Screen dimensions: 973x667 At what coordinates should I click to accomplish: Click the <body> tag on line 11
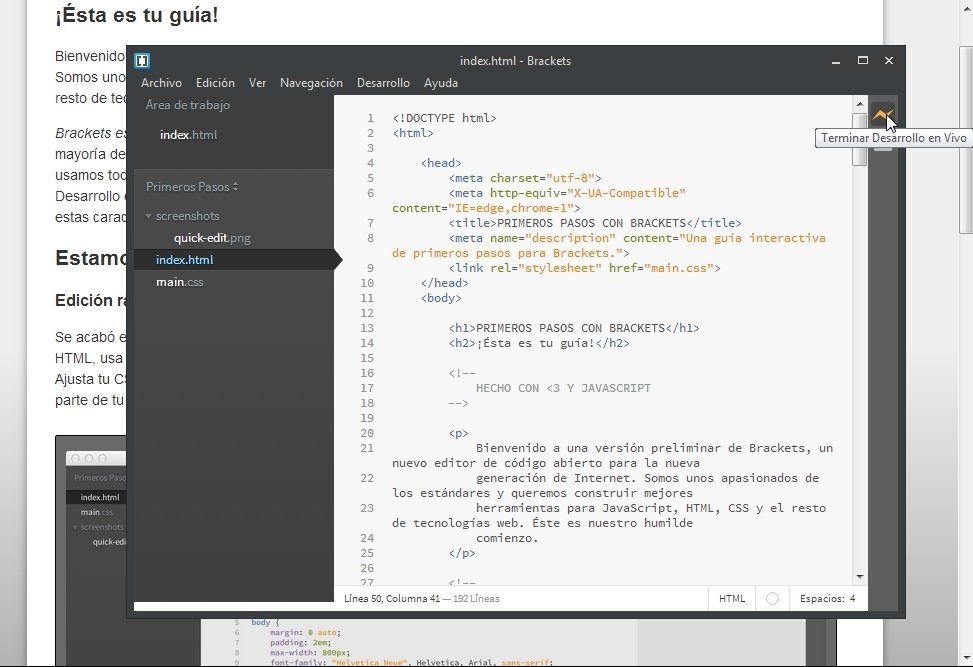click(x=441, y=298)
